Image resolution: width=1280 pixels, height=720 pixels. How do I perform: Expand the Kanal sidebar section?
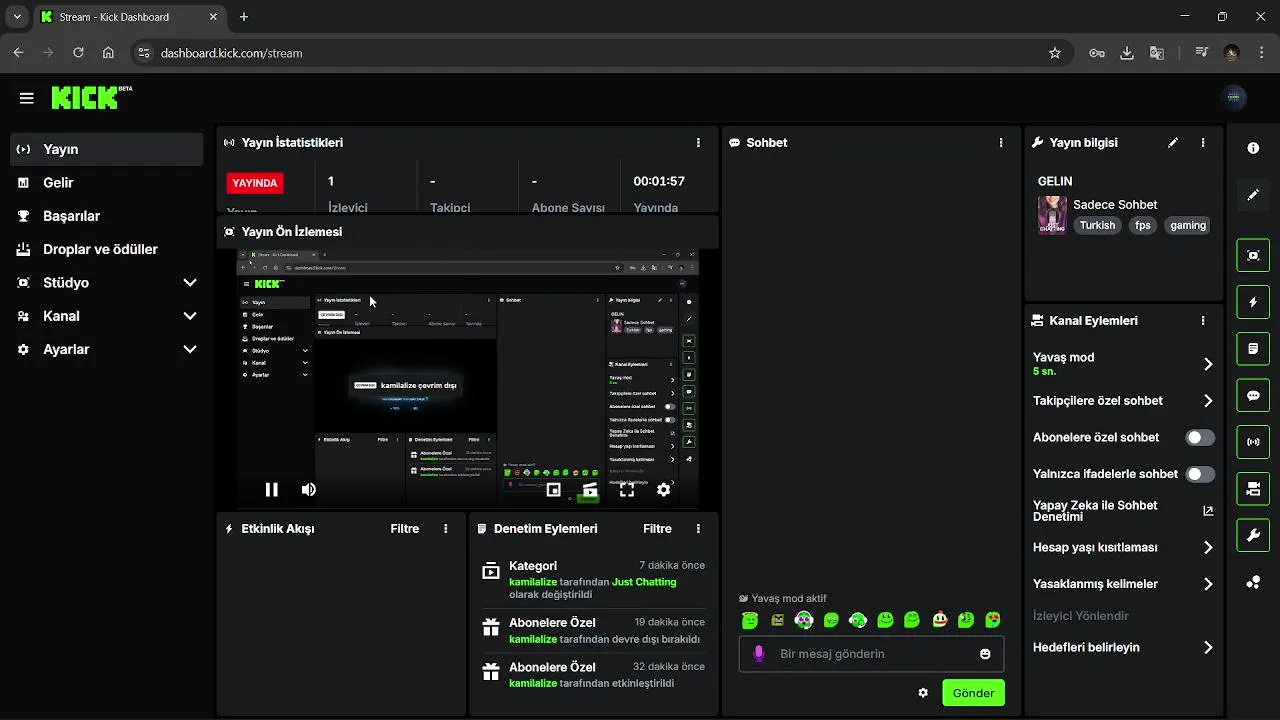pyautogui.click(x=190, y=316)
